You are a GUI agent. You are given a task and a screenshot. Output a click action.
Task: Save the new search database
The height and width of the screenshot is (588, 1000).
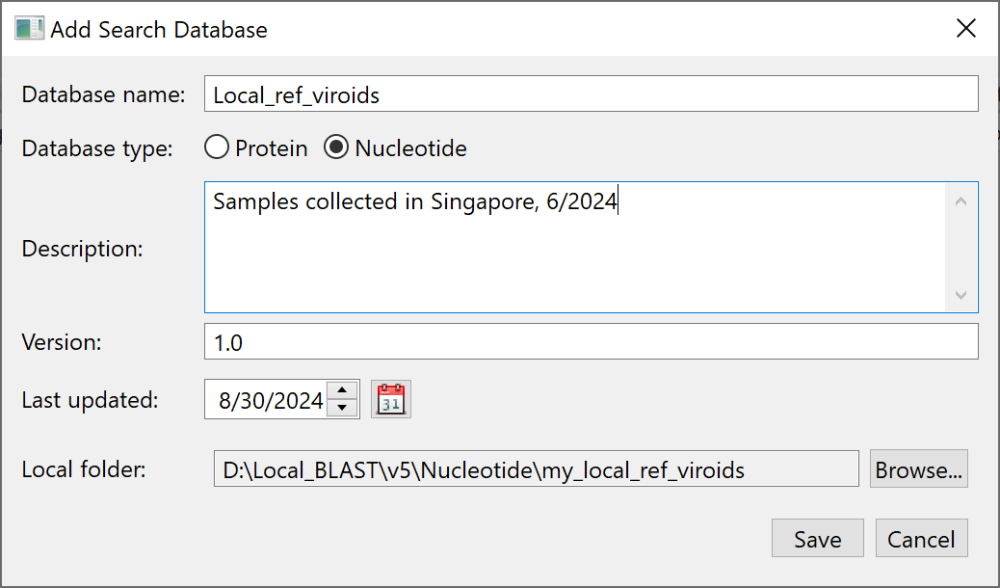click(x=817, y=538)
